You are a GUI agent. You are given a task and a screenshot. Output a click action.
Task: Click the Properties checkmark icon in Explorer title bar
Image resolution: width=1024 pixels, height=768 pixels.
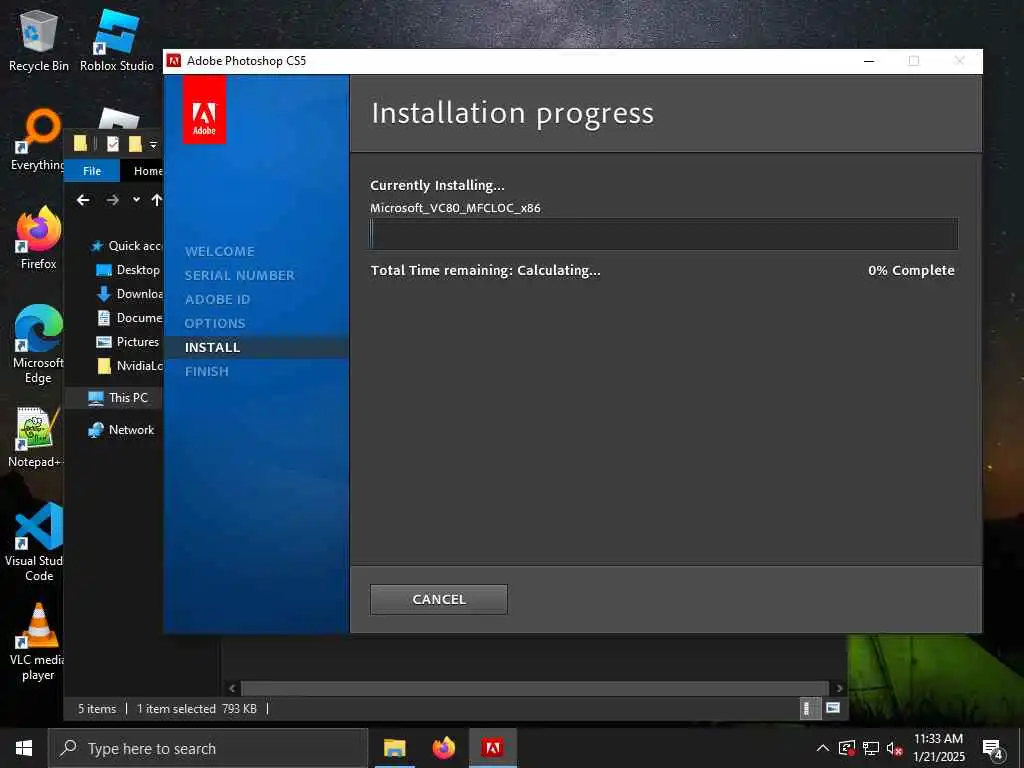tap(112, 144)
